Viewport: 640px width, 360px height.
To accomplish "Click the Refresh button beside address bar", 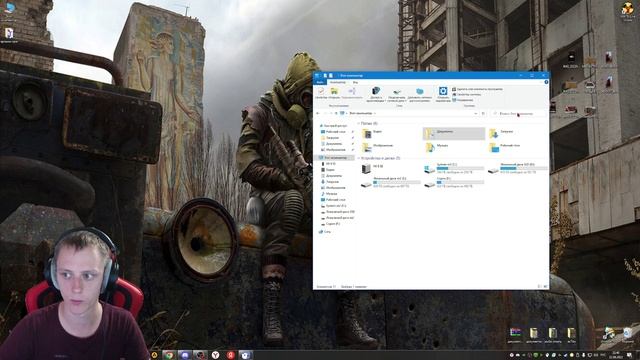I will coord(483,113).
